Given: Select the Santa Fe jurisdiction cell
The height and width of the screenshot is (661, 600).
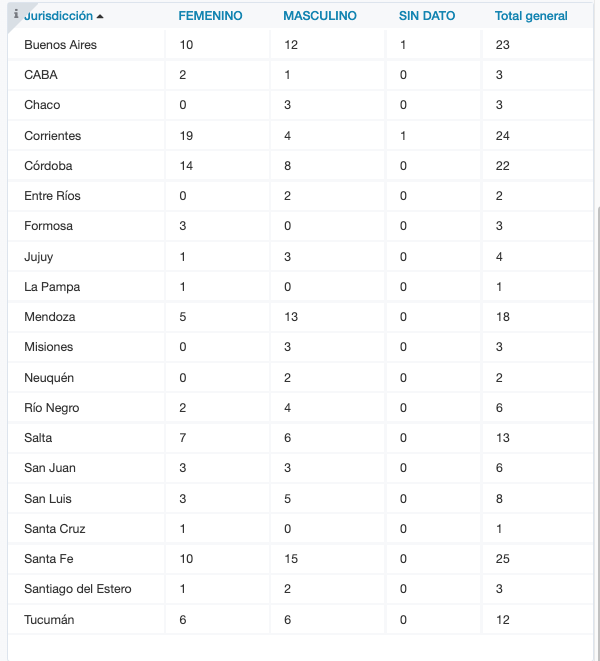Looking at the screenshot, I should 47,559.
